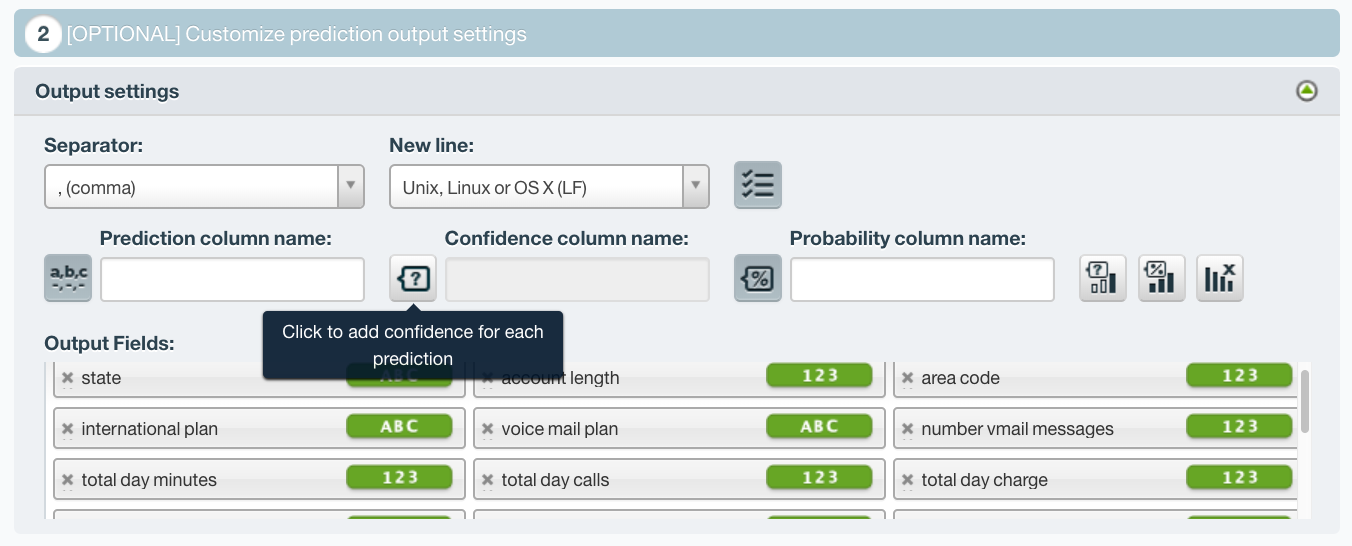Image resolution: width=1352 pixels, height=546 pixels.
Task: Remove the international plan output field
Action: coord(67,429)
